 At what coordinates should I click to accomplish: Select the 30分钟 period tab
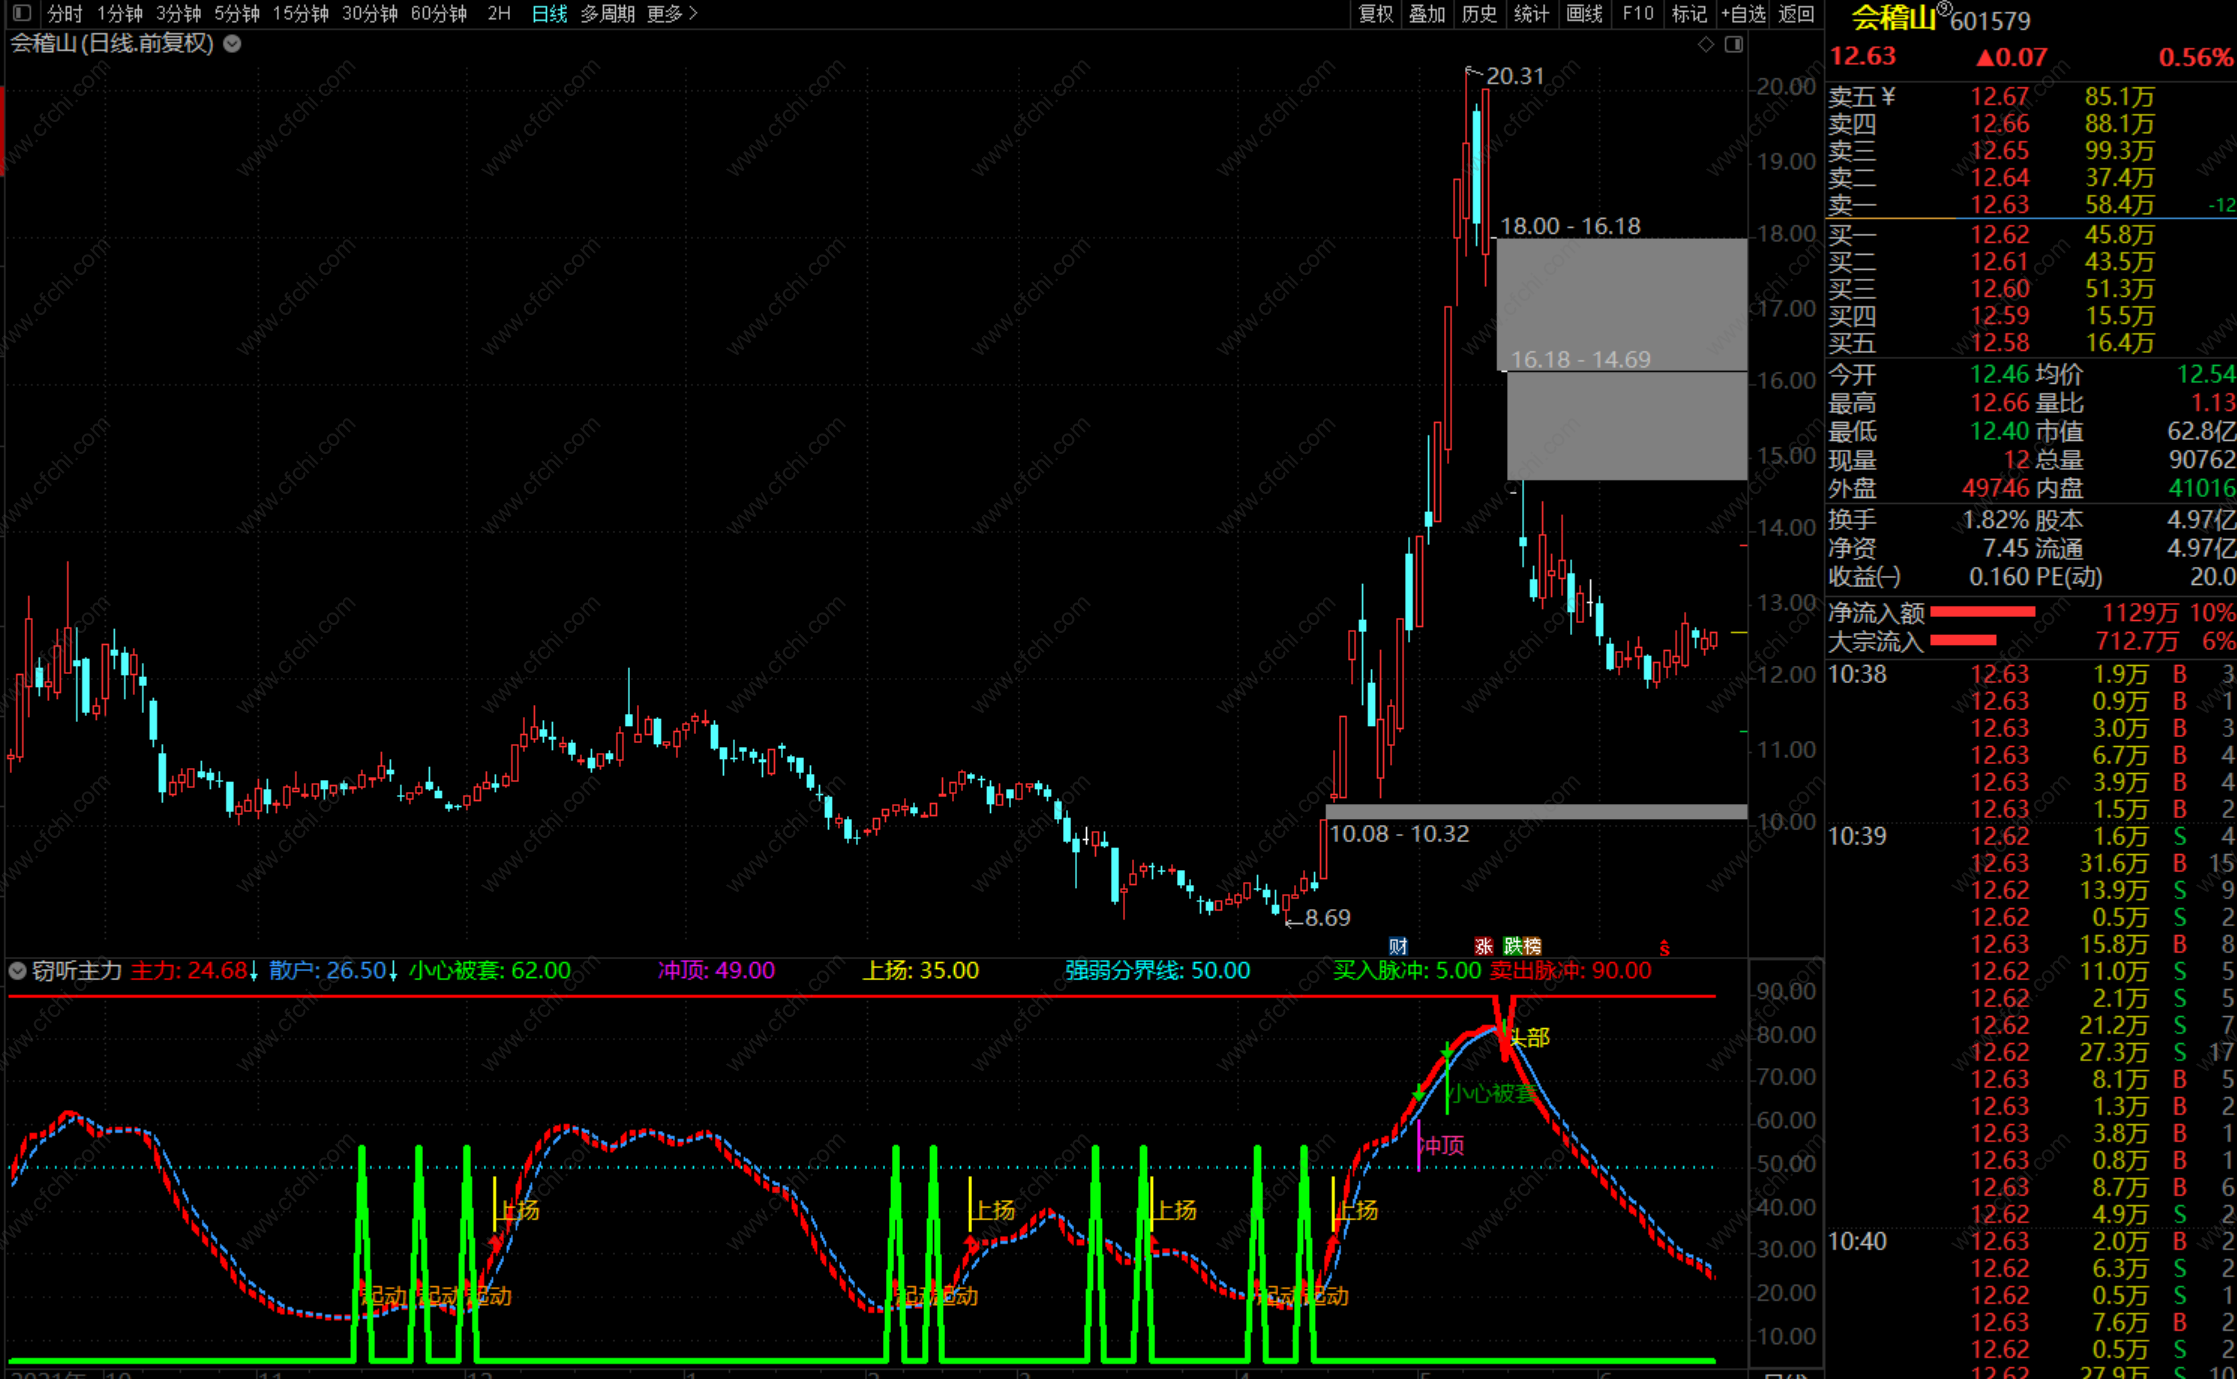pos(369,14)
